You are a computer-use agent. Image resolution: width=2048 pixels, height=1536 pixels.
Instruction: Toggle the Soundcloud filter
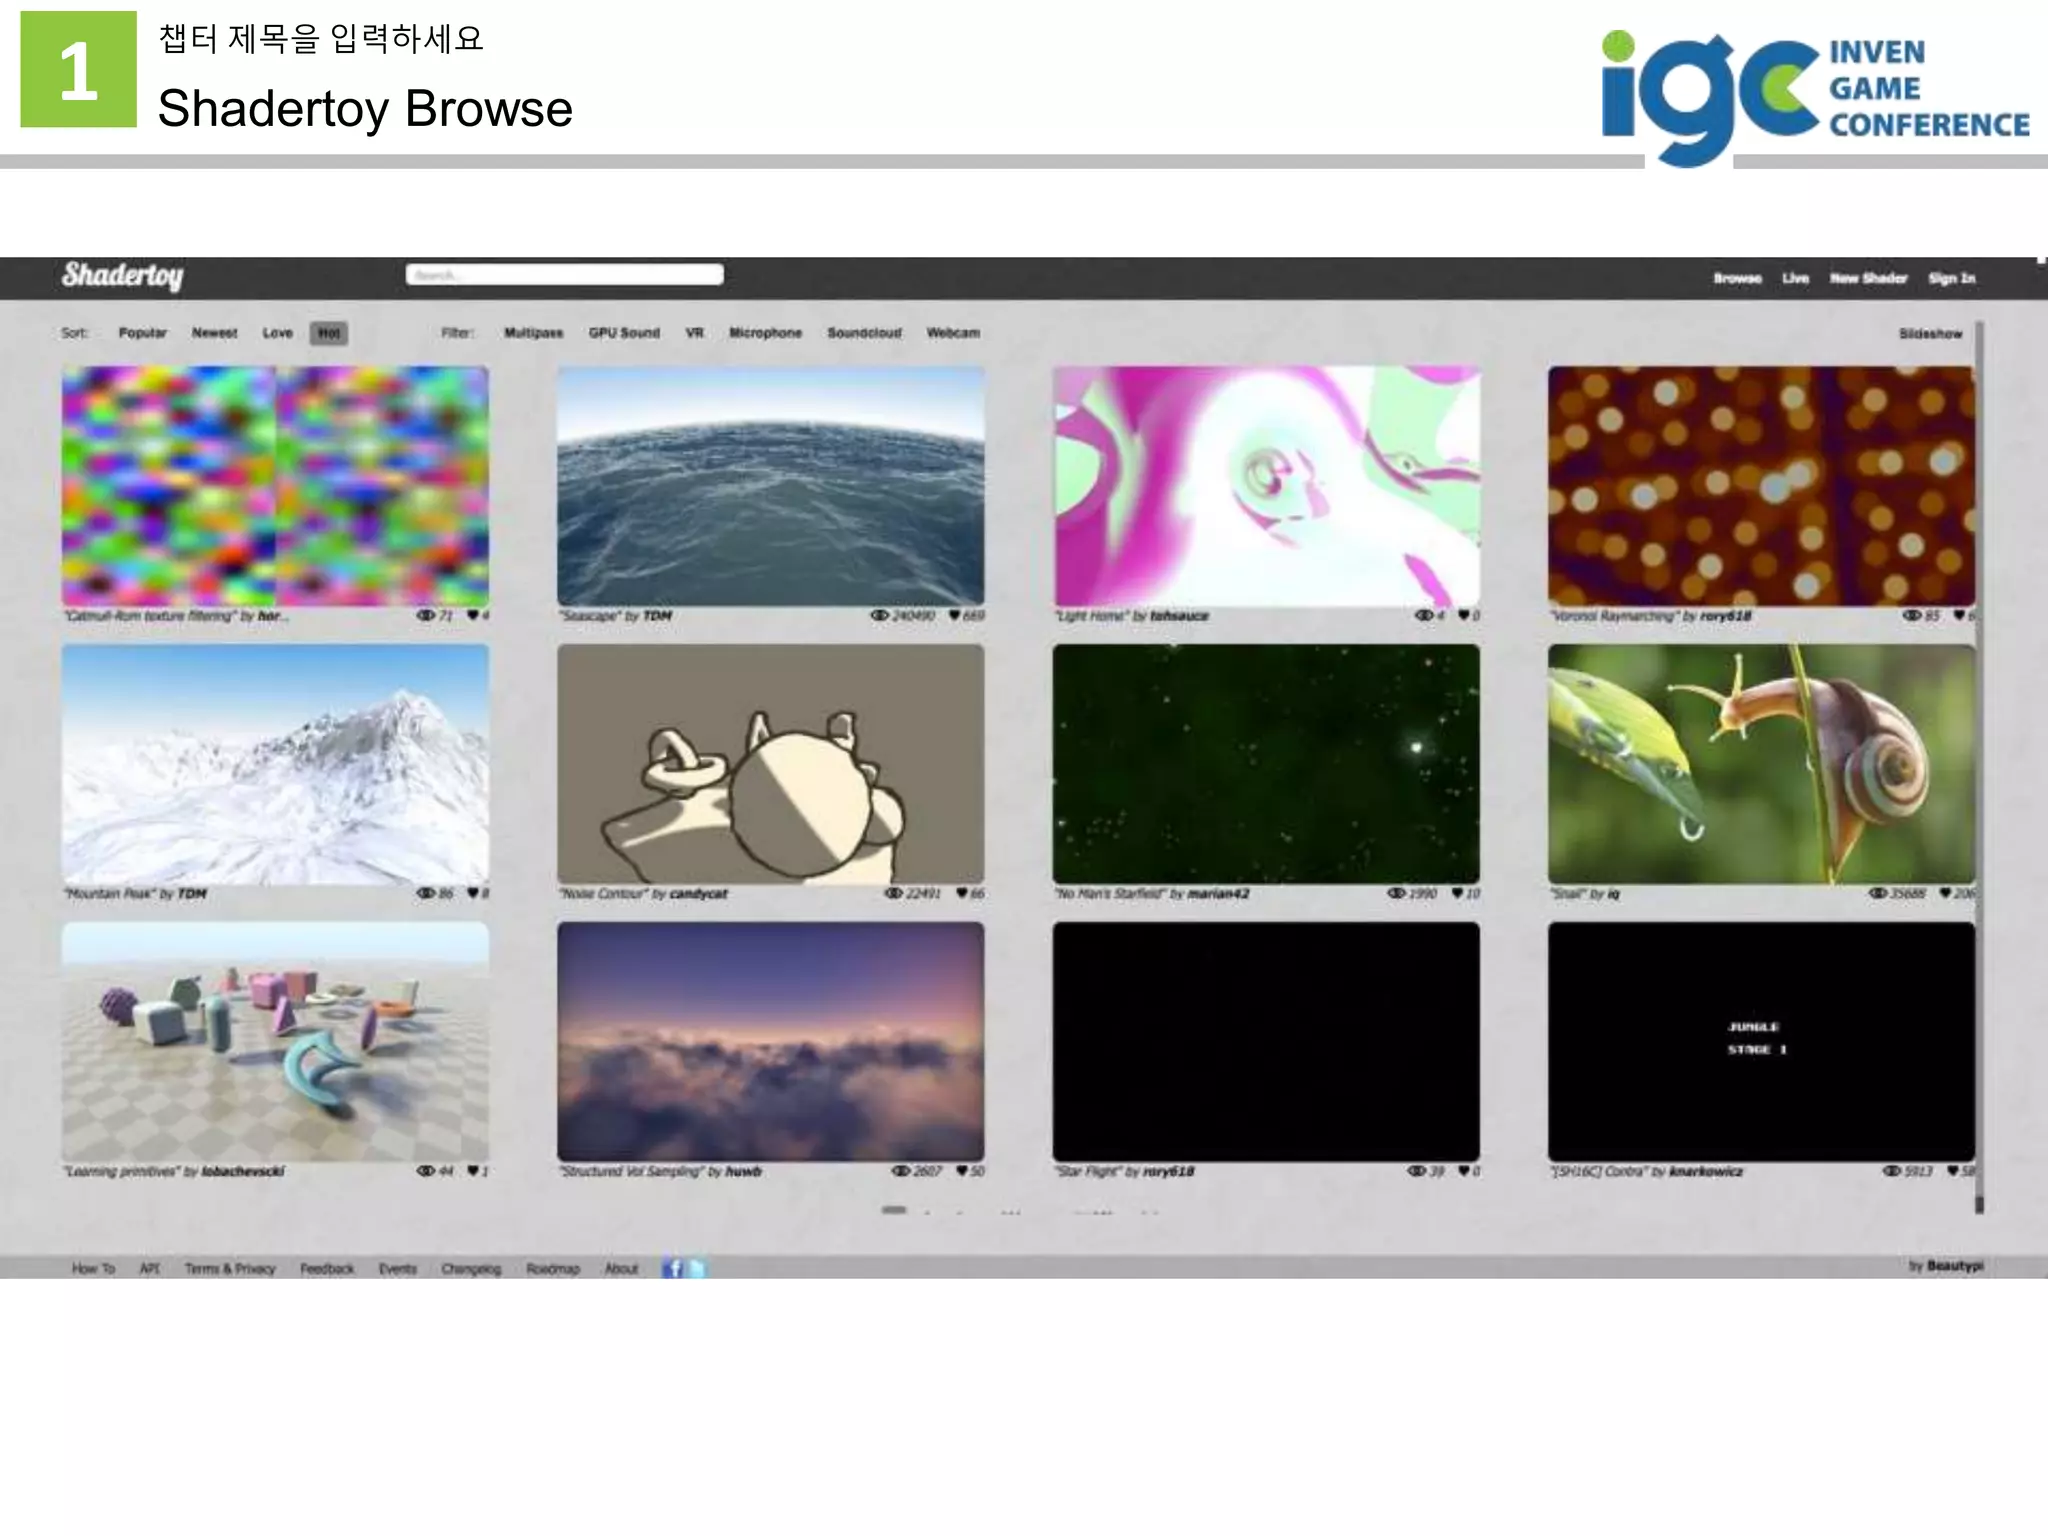[864, 333]
